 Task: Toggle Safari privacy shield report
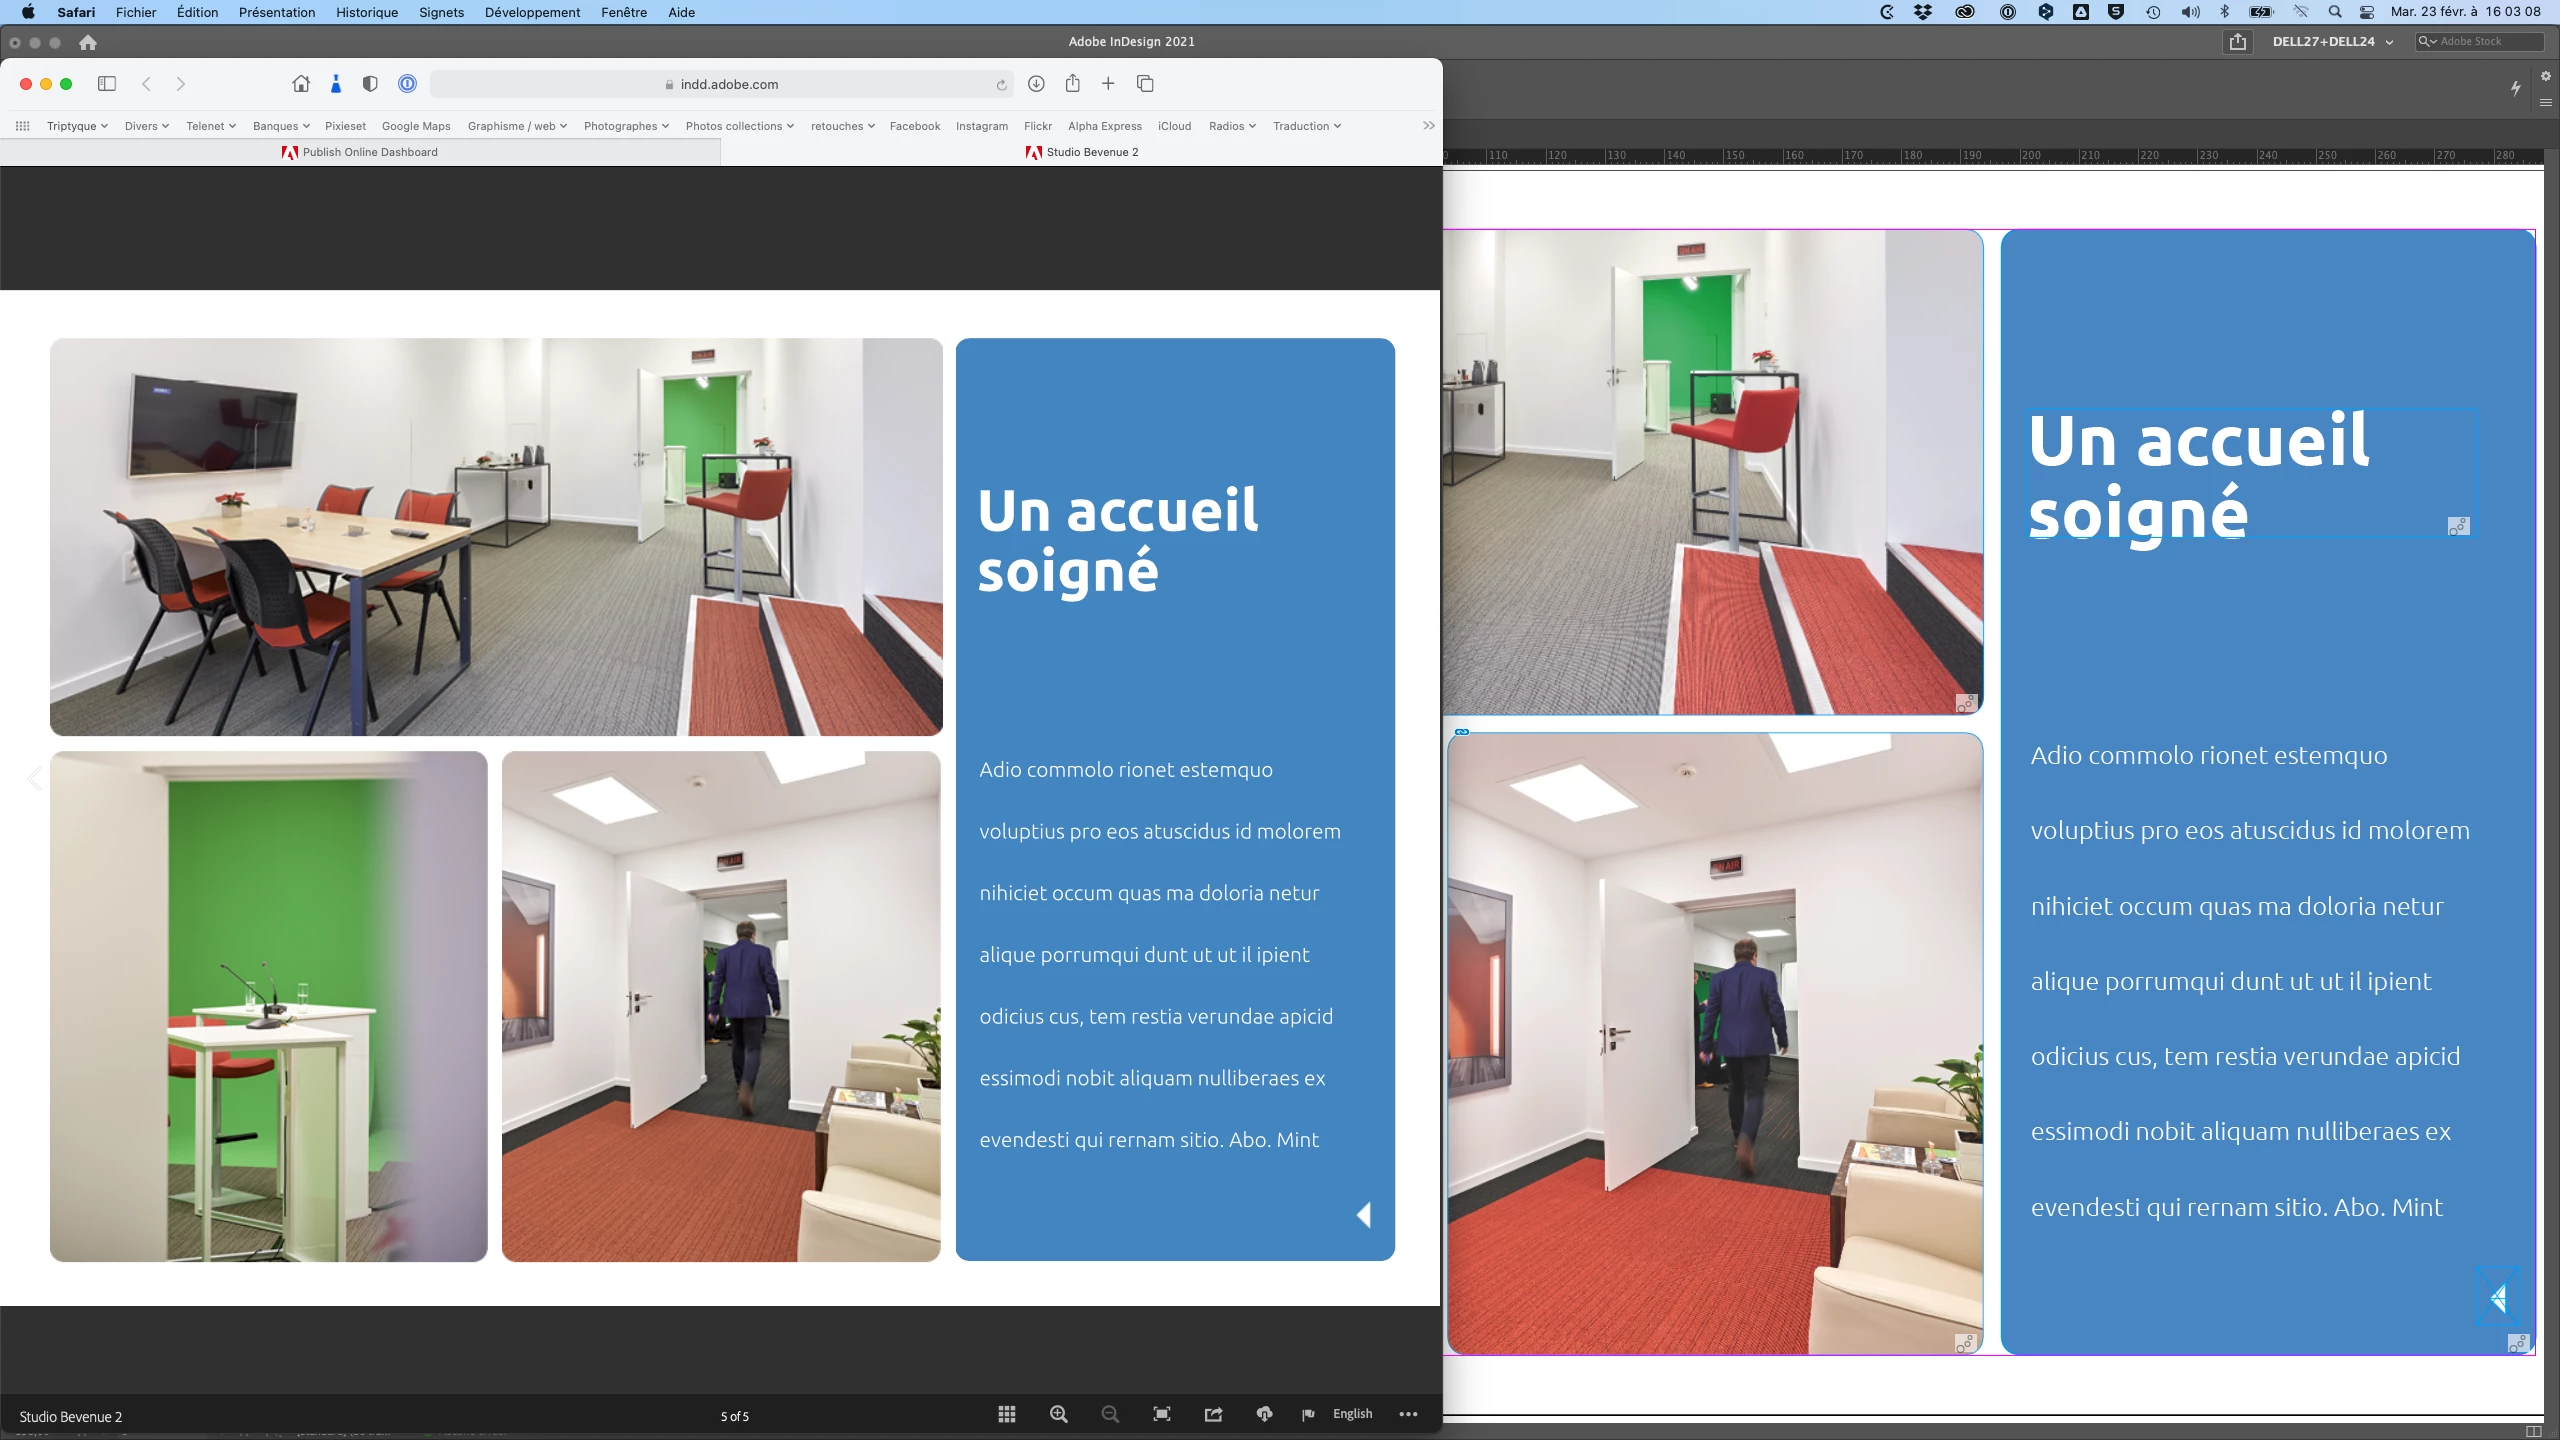[370, 84]
